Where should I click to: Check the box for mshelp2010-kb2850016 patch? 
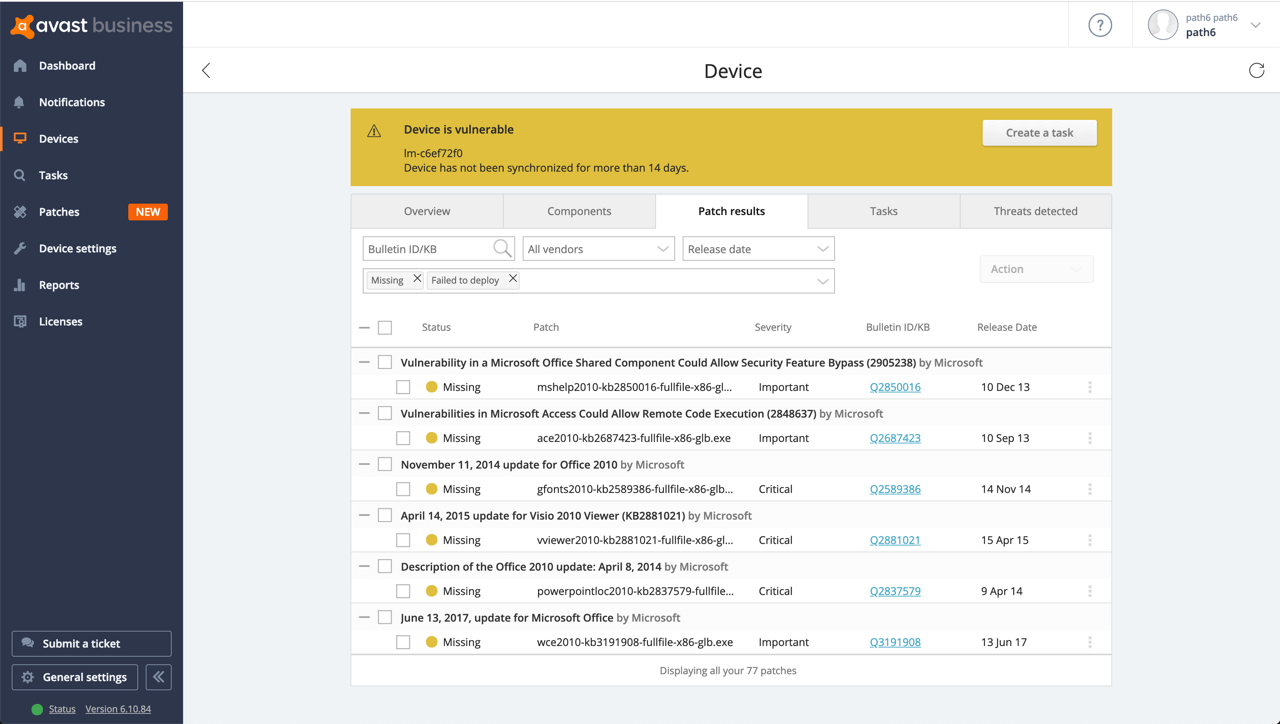pyautogui.click(x=403, y=387)
